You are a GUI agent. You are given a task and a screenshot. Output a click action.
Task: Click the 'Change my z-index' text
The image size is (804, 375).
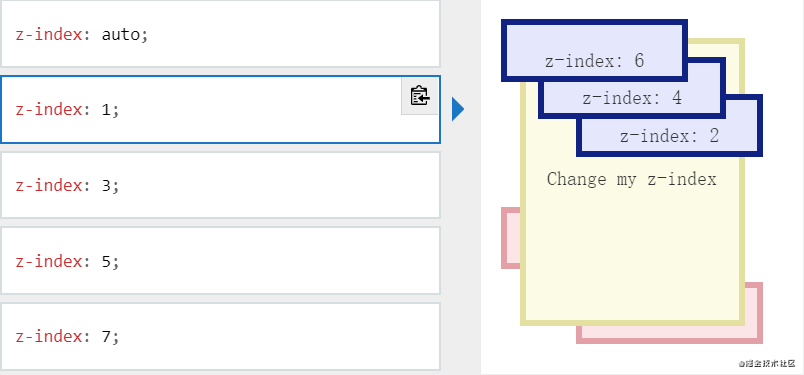point(631,179)
